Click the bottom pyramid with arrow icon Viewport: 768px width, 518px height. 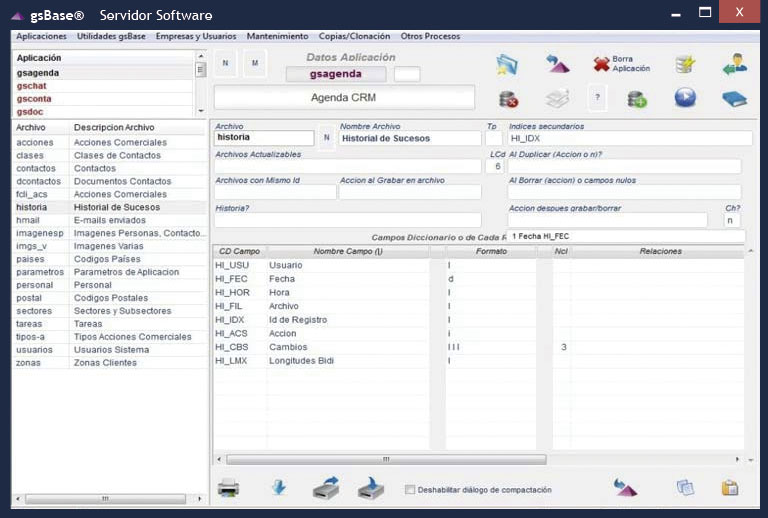point(625,487)
